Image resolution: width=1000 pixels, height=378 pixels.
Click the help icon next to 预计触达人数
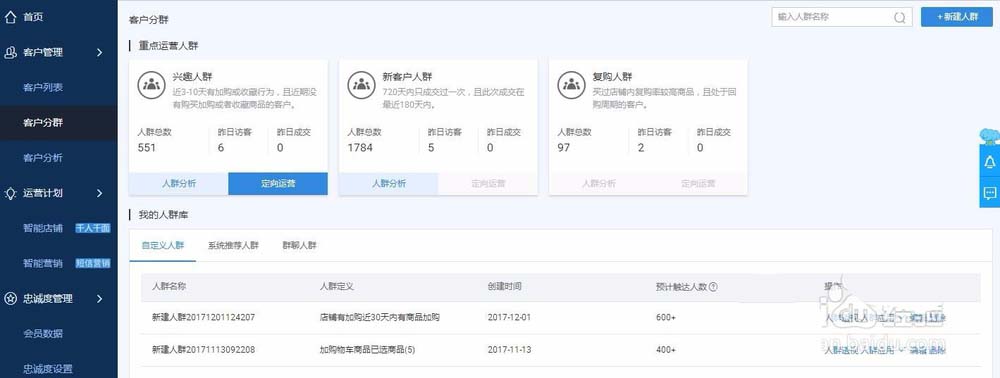click(713, 287)
